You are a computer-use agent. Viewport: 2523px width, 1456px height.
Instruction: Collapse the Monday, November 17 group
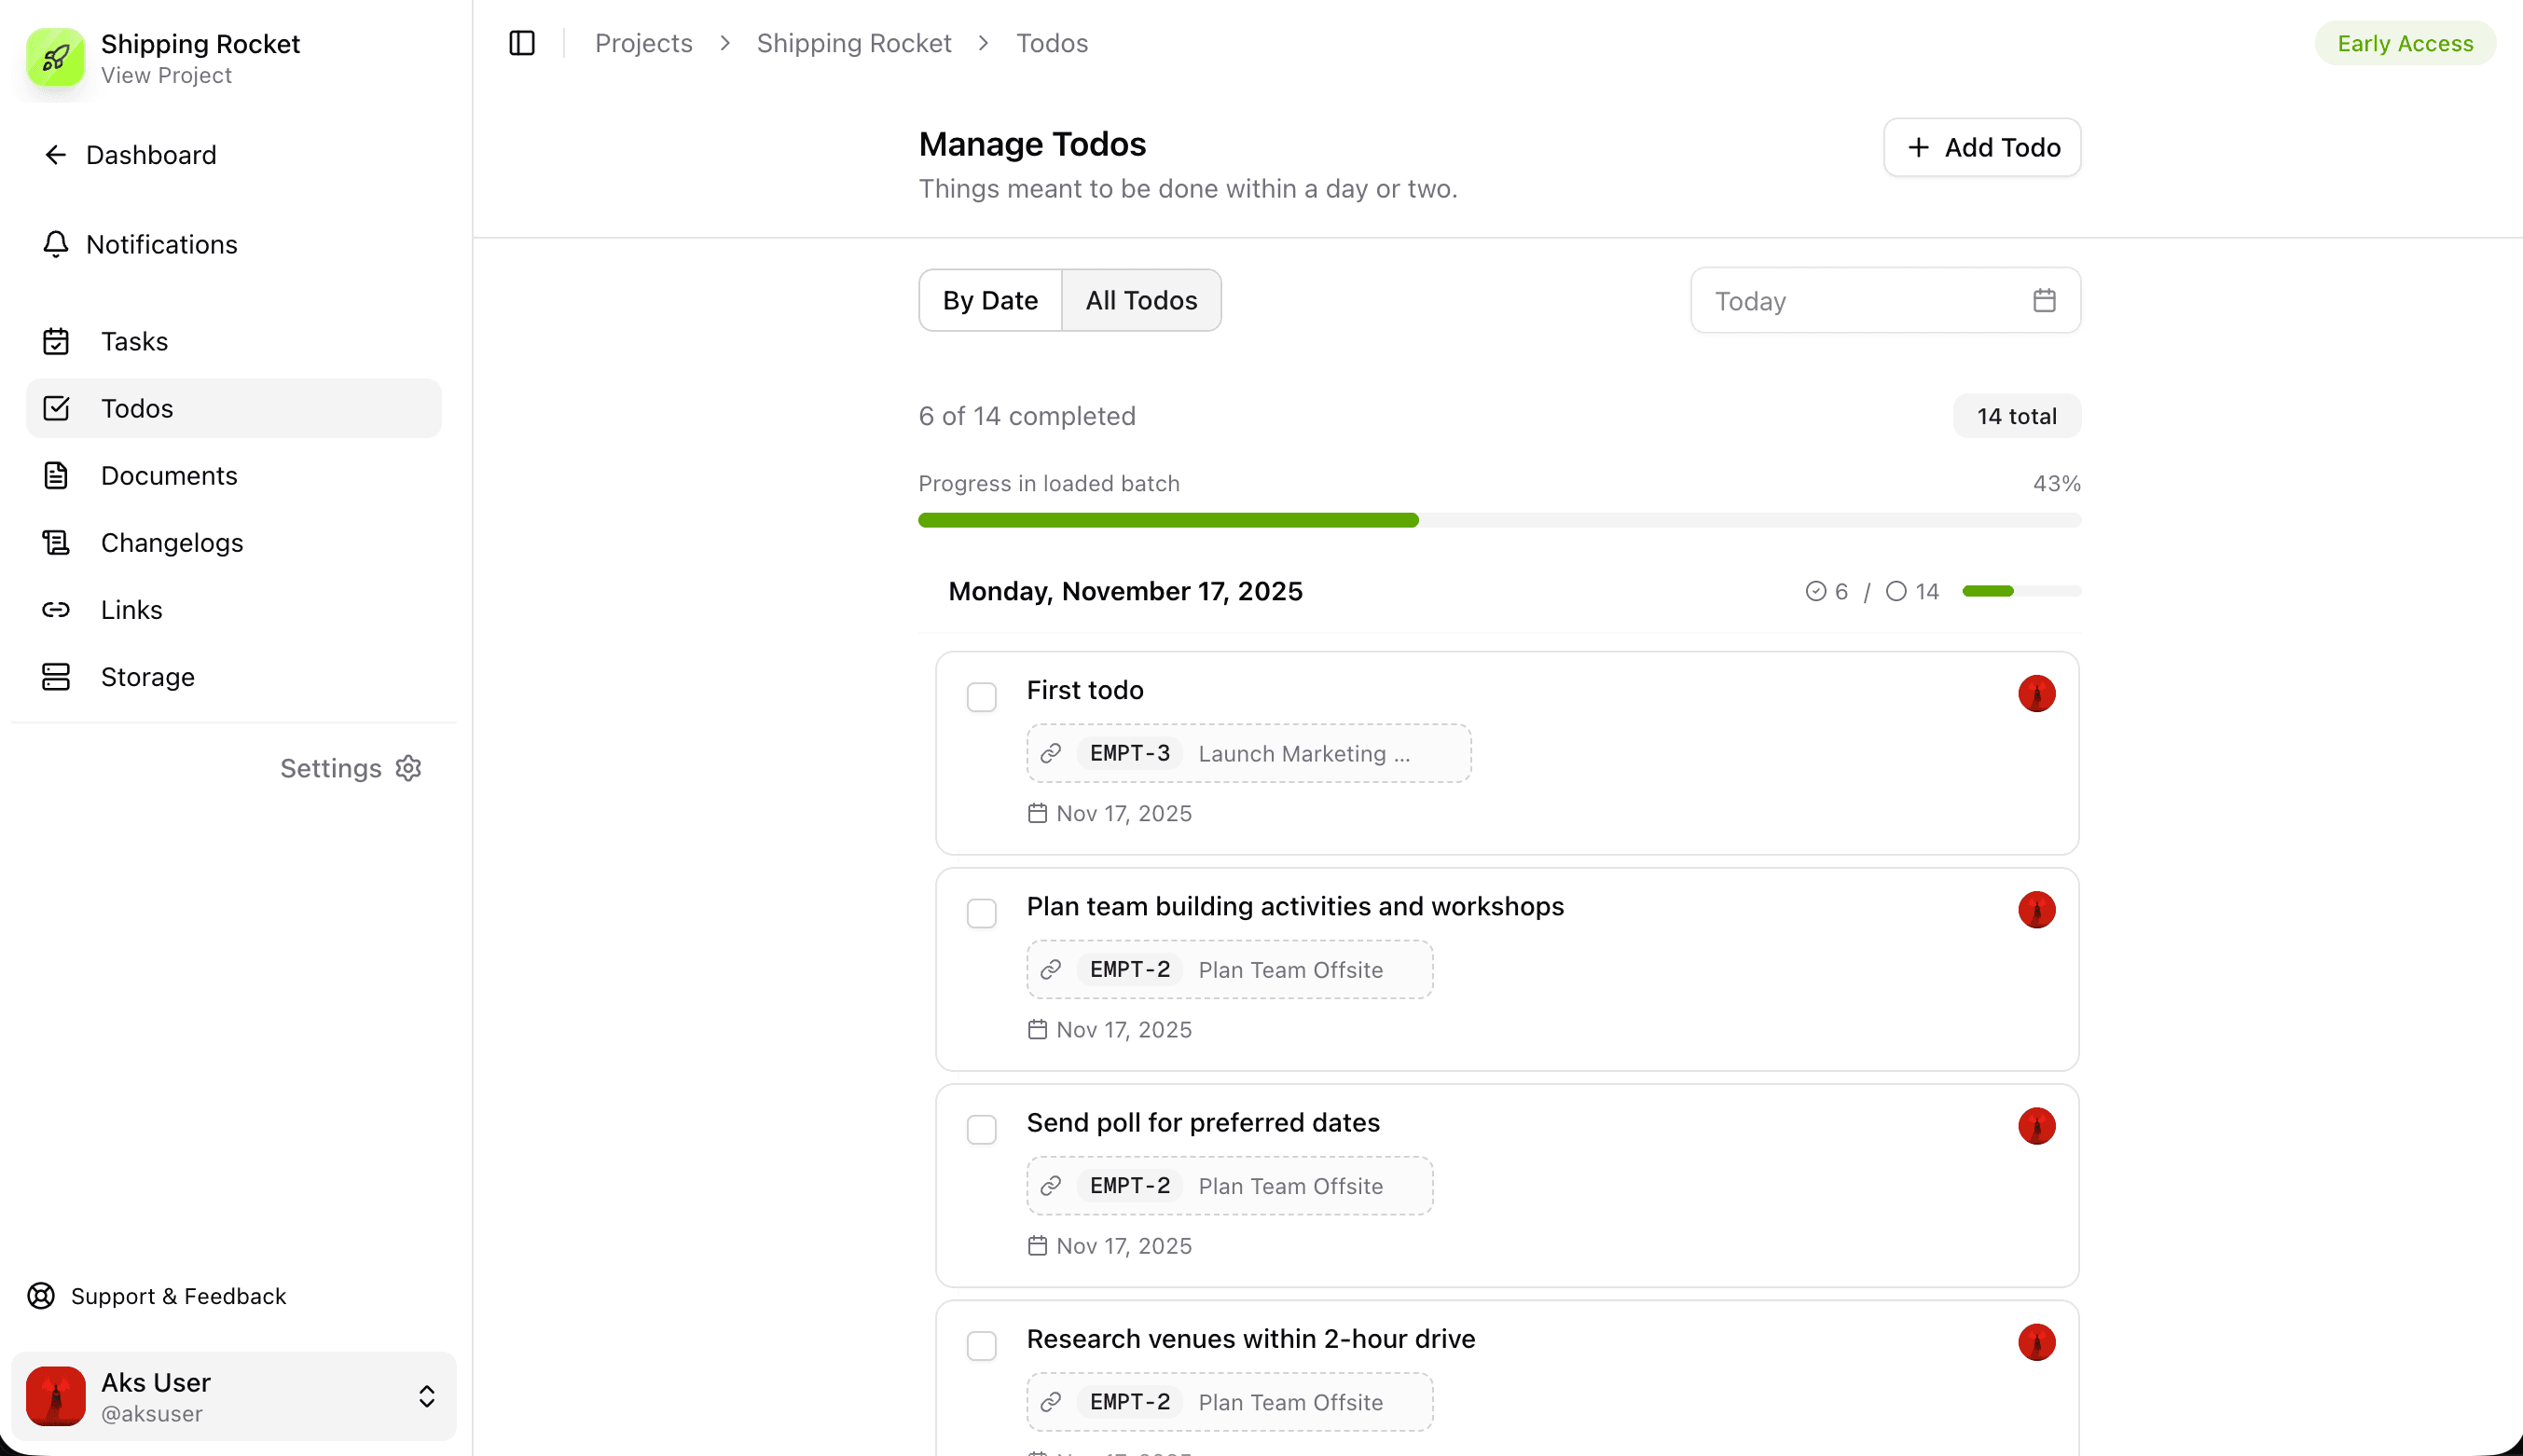[1125, 591]
